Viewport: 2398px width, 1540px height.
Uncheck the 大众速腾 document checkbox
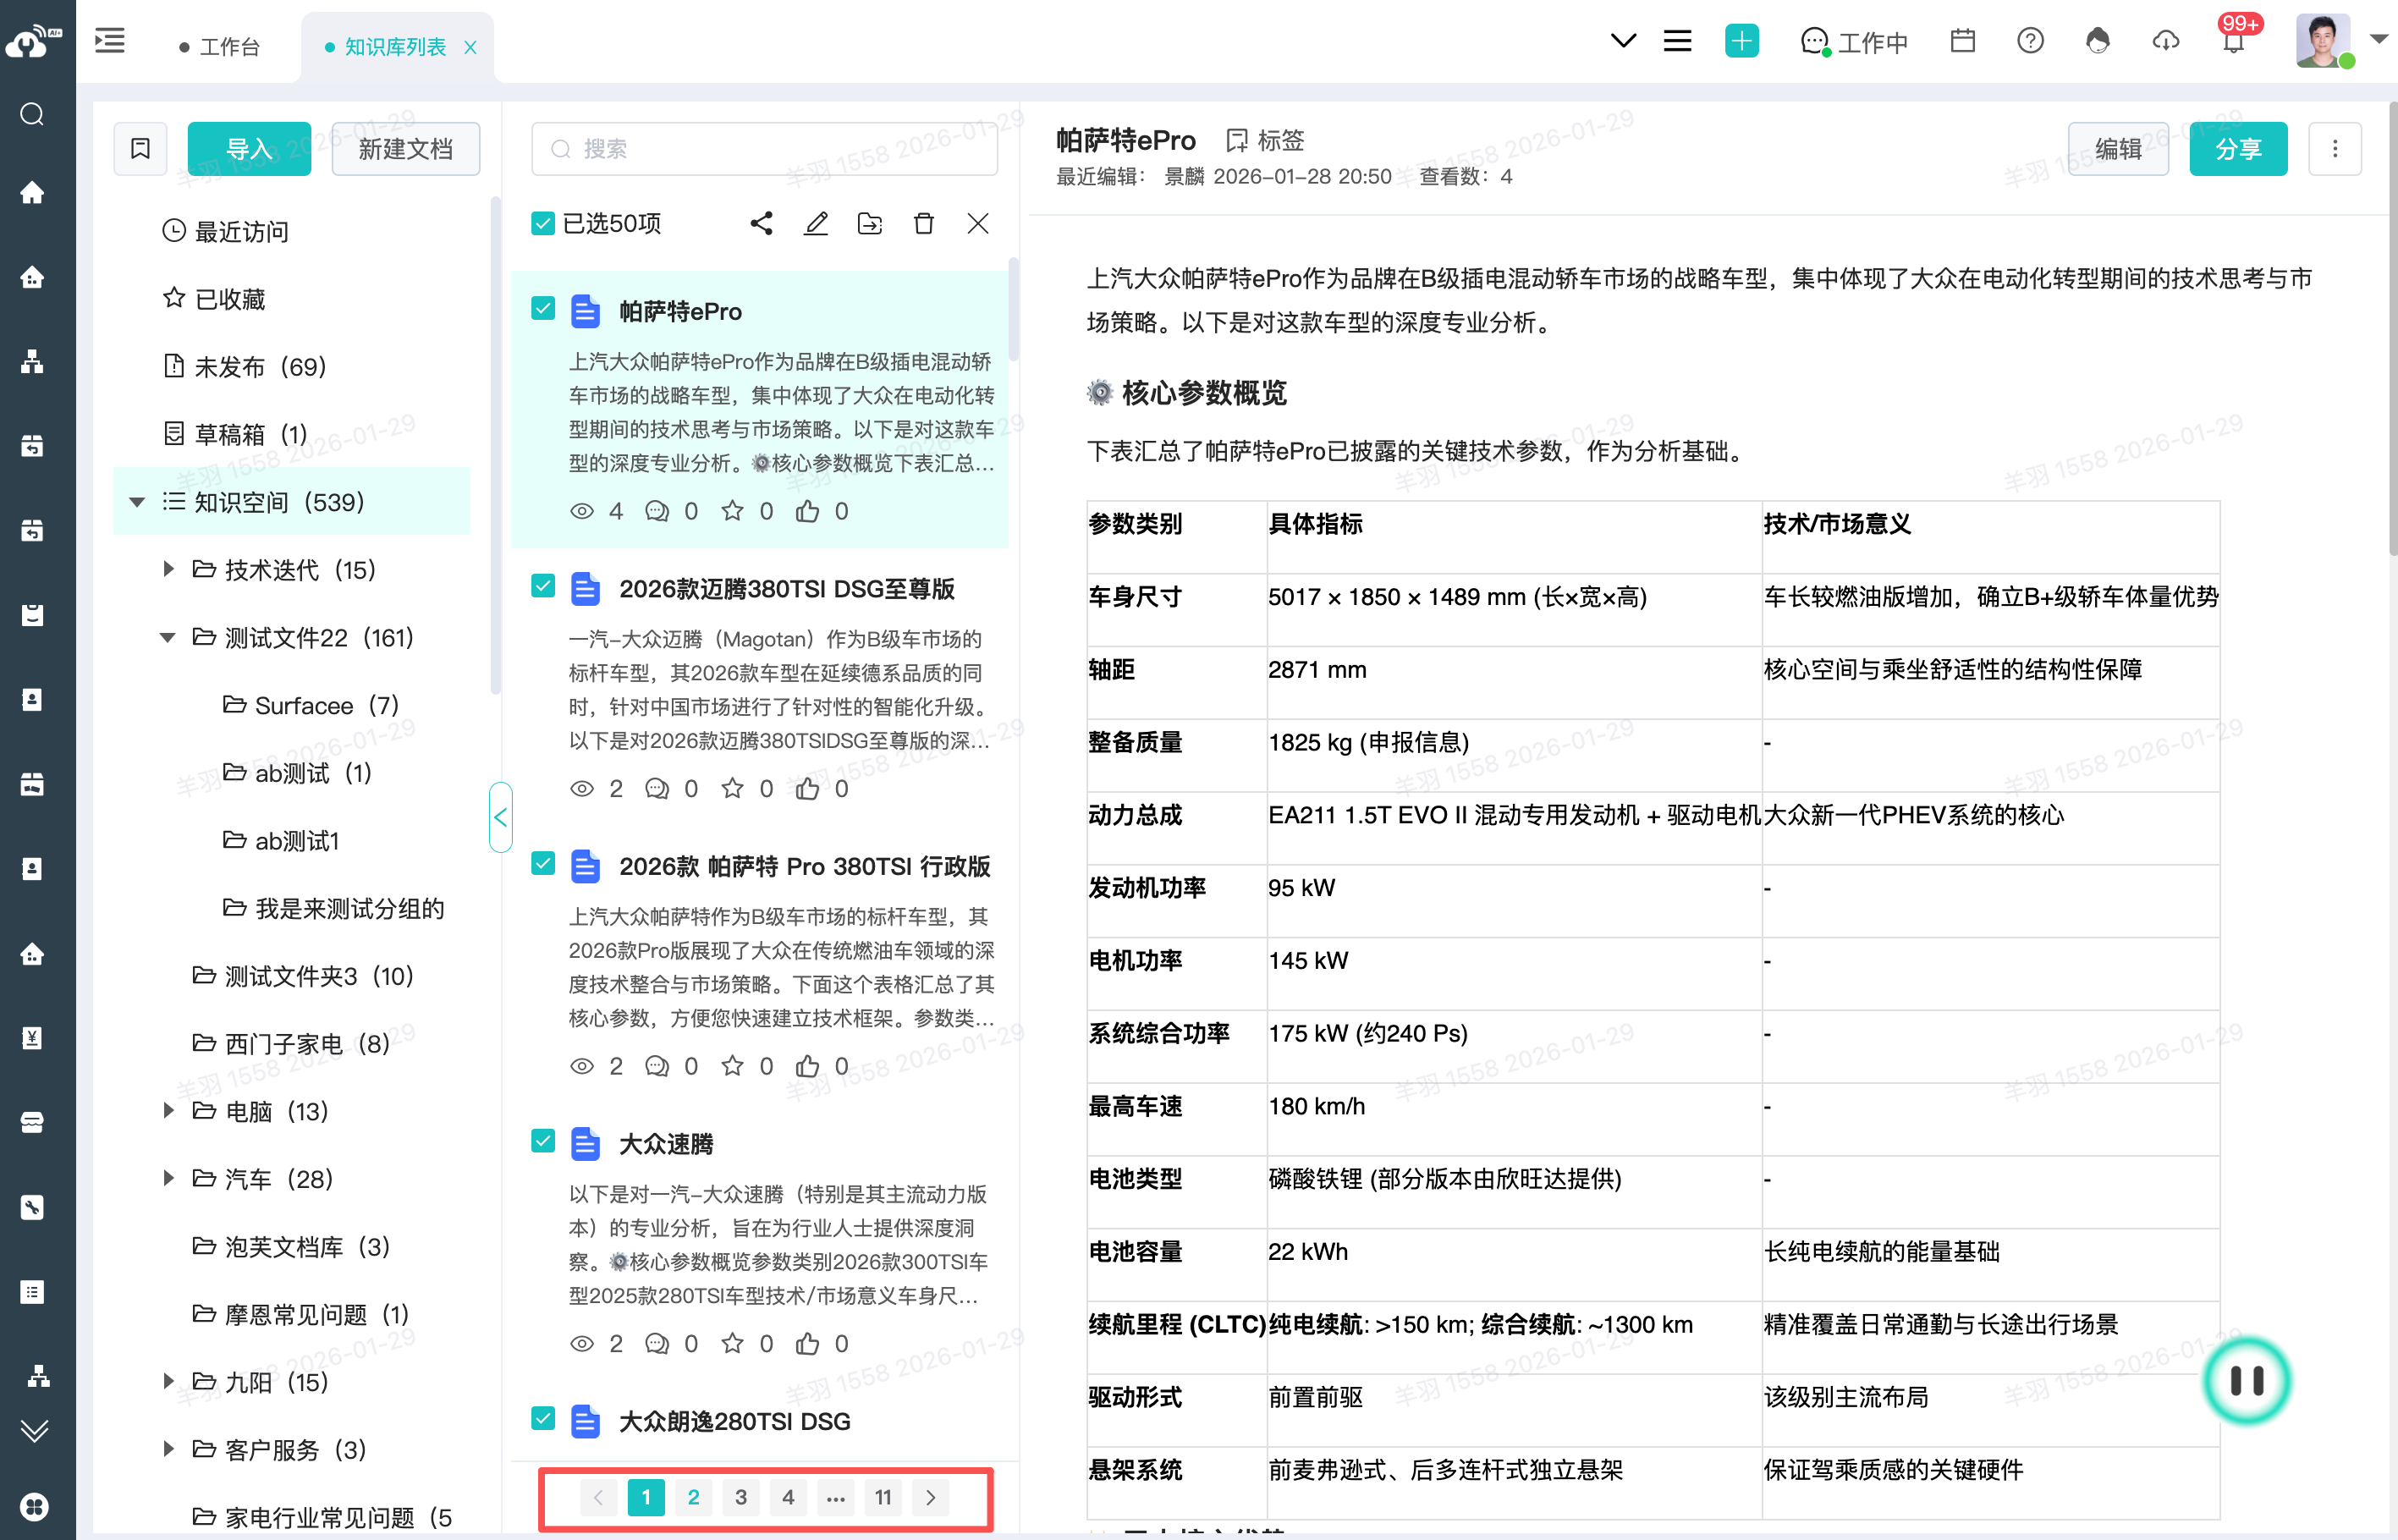(543, 1141)
